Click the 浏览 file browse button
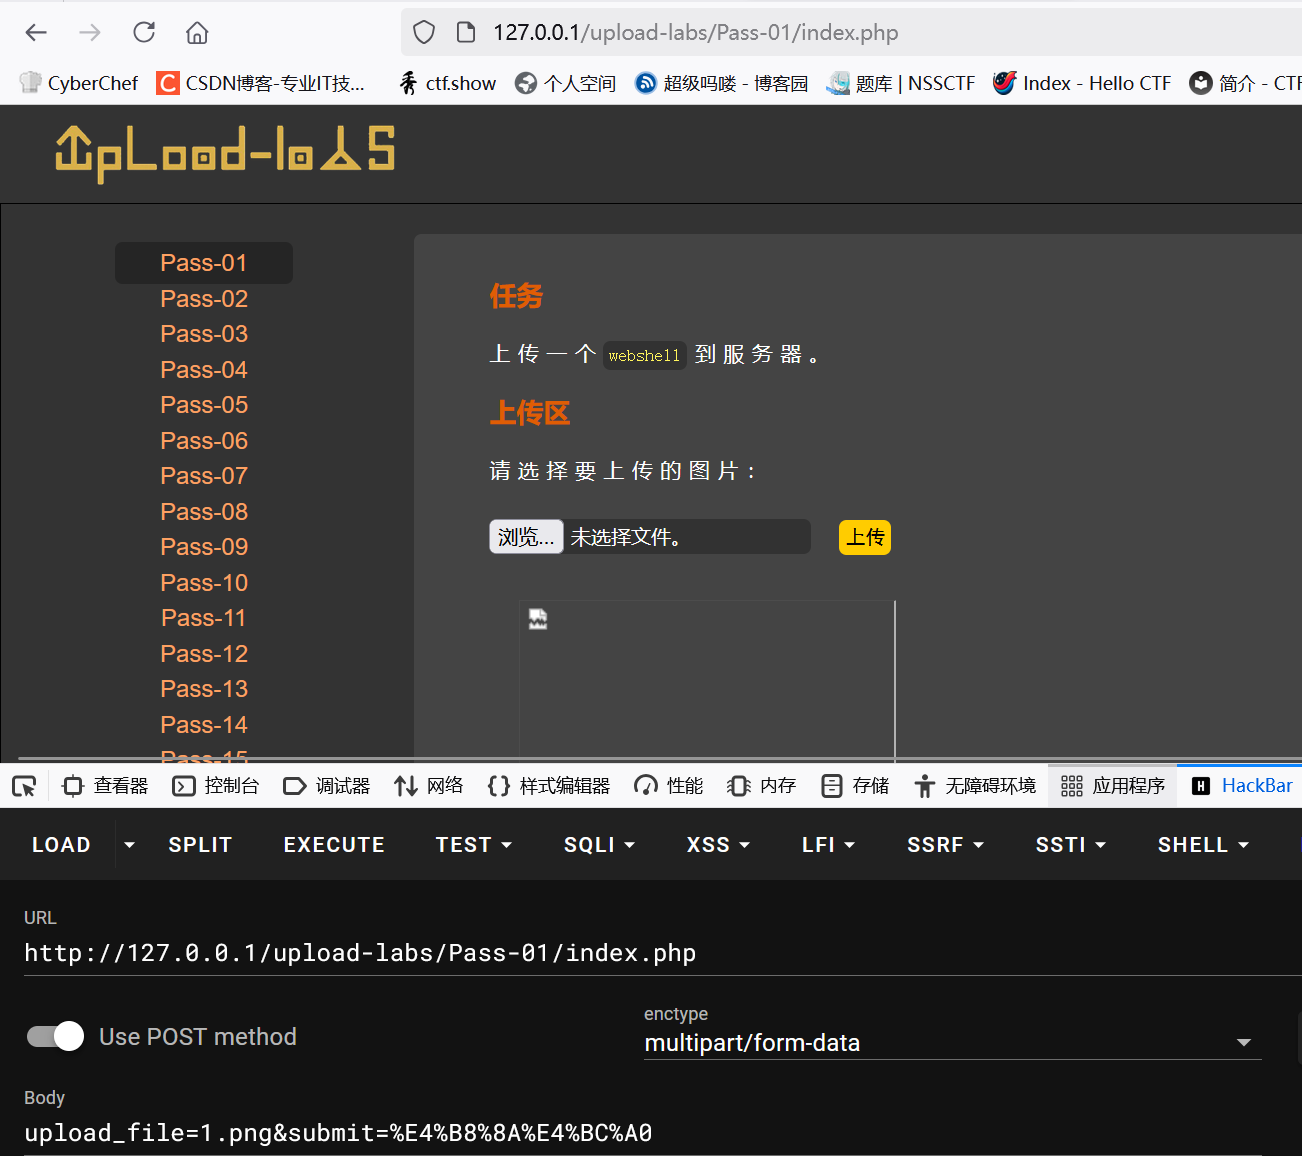 coord(526,537)
